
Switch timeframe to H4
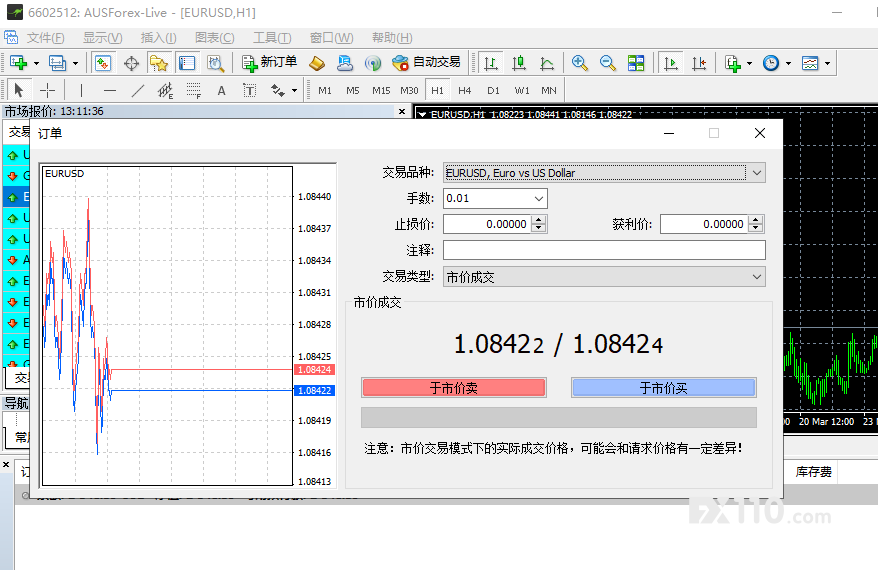pos(465,90)
